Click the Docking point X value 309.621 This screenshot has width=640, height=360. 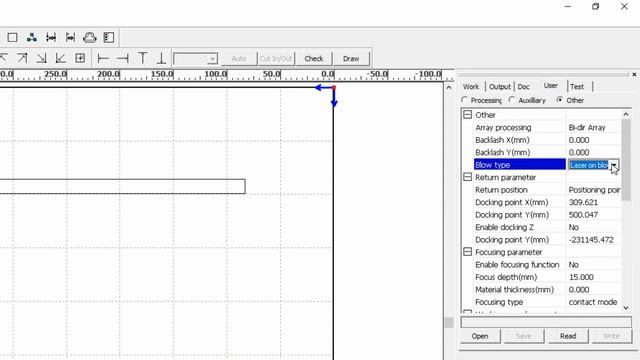point(583,202)
